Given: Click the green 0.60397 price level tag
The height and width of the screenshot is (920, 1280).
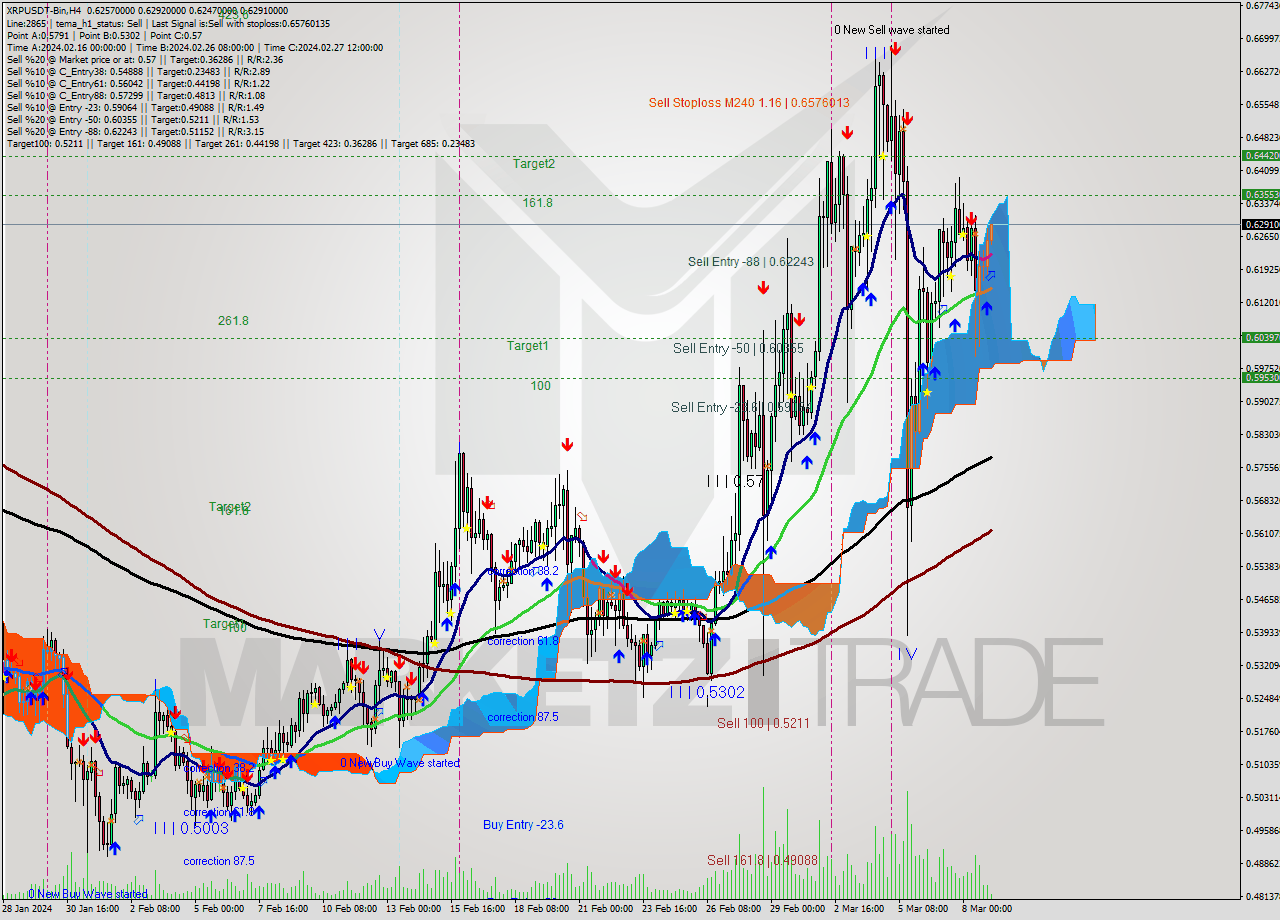Looking at the screenshot, I should click(x=1260, y=337).
